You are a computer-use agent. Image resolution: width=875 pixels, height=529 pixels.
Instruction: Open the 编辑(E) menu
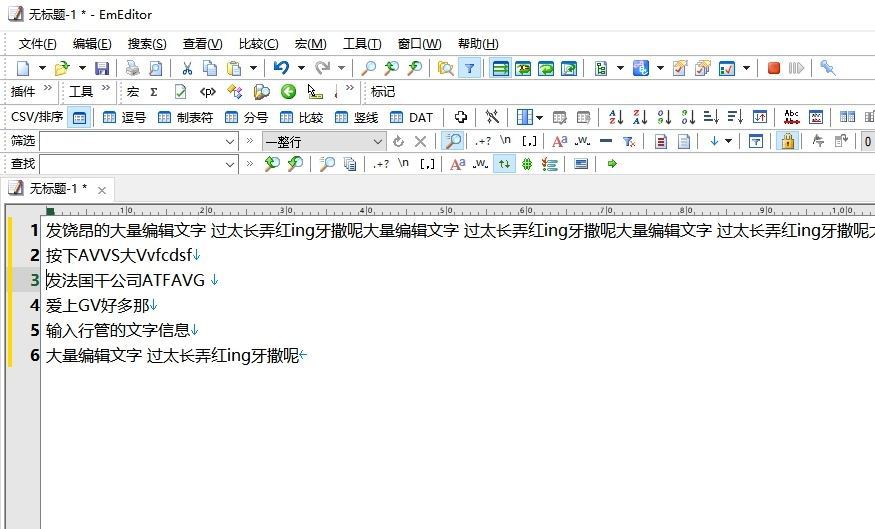92,44
